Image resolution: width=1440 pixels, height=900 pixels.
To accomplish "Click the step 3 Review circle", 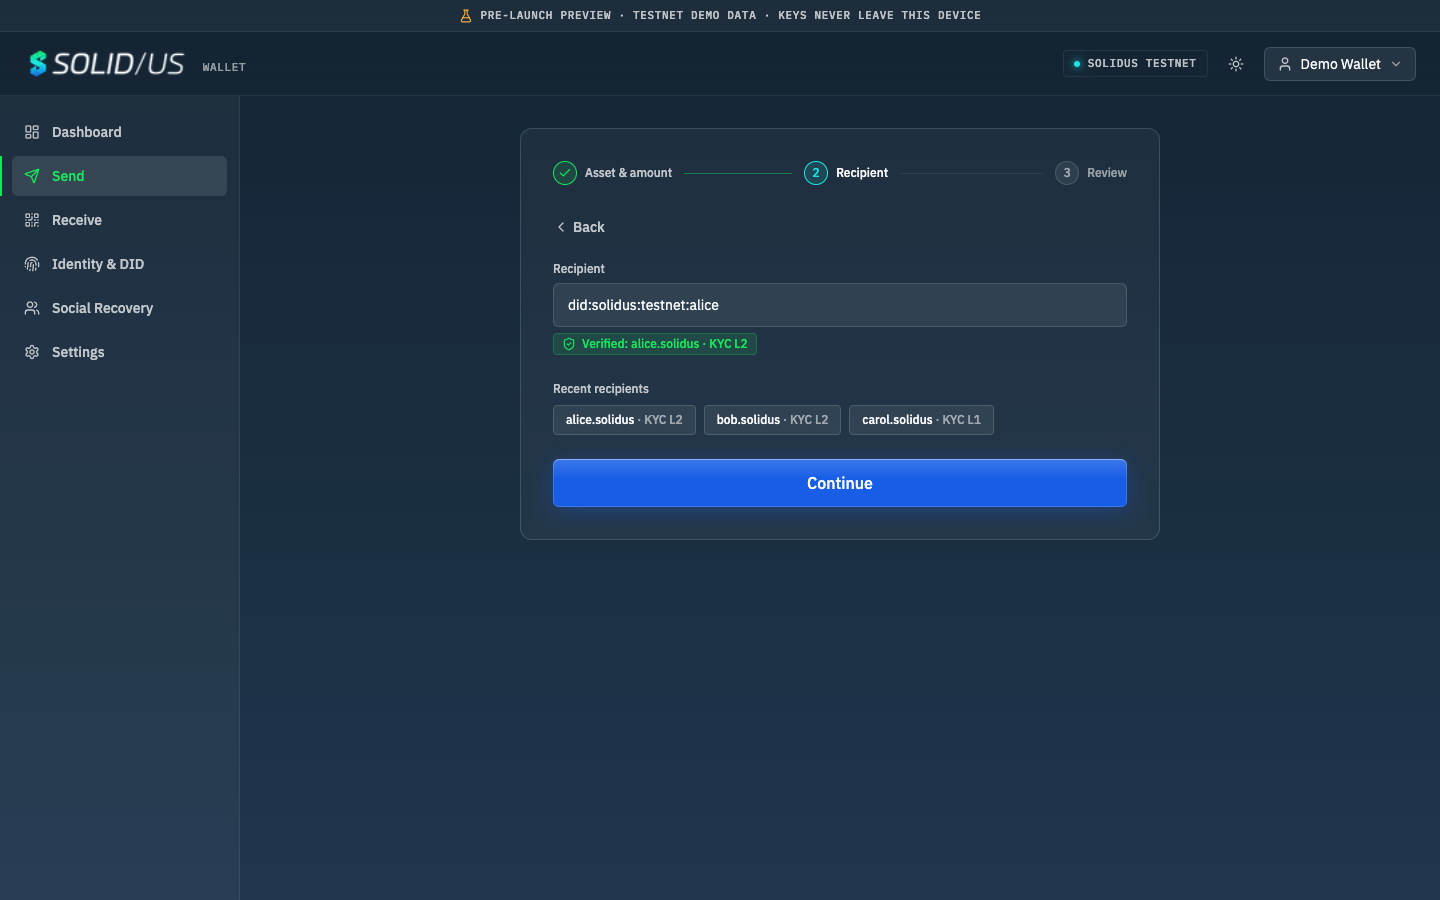I will [1067, 173].
